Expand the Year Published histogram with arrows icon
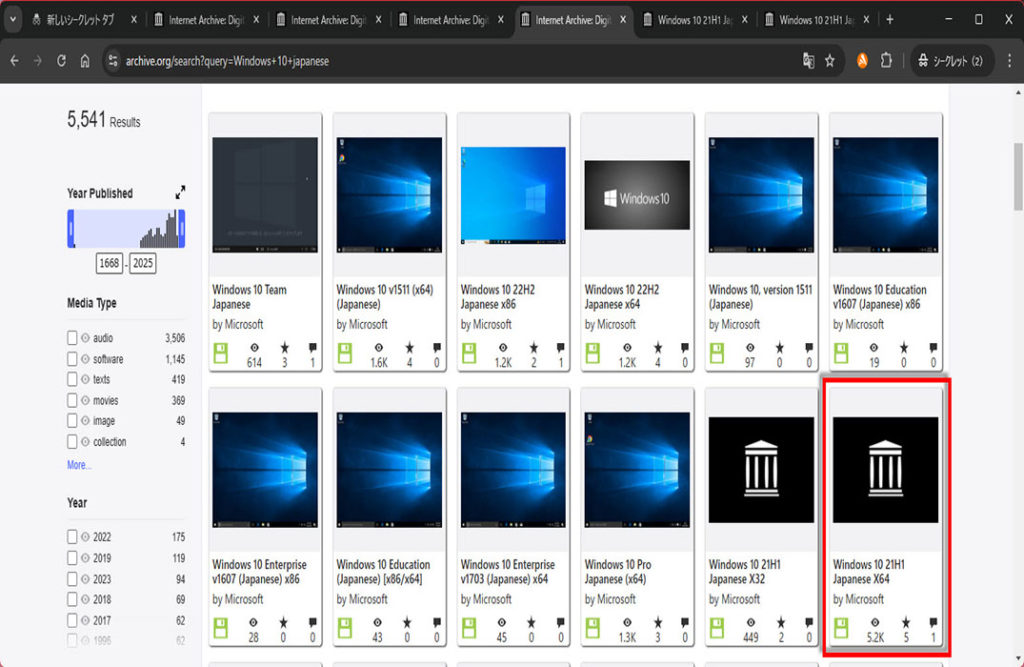 click(180, 192)
